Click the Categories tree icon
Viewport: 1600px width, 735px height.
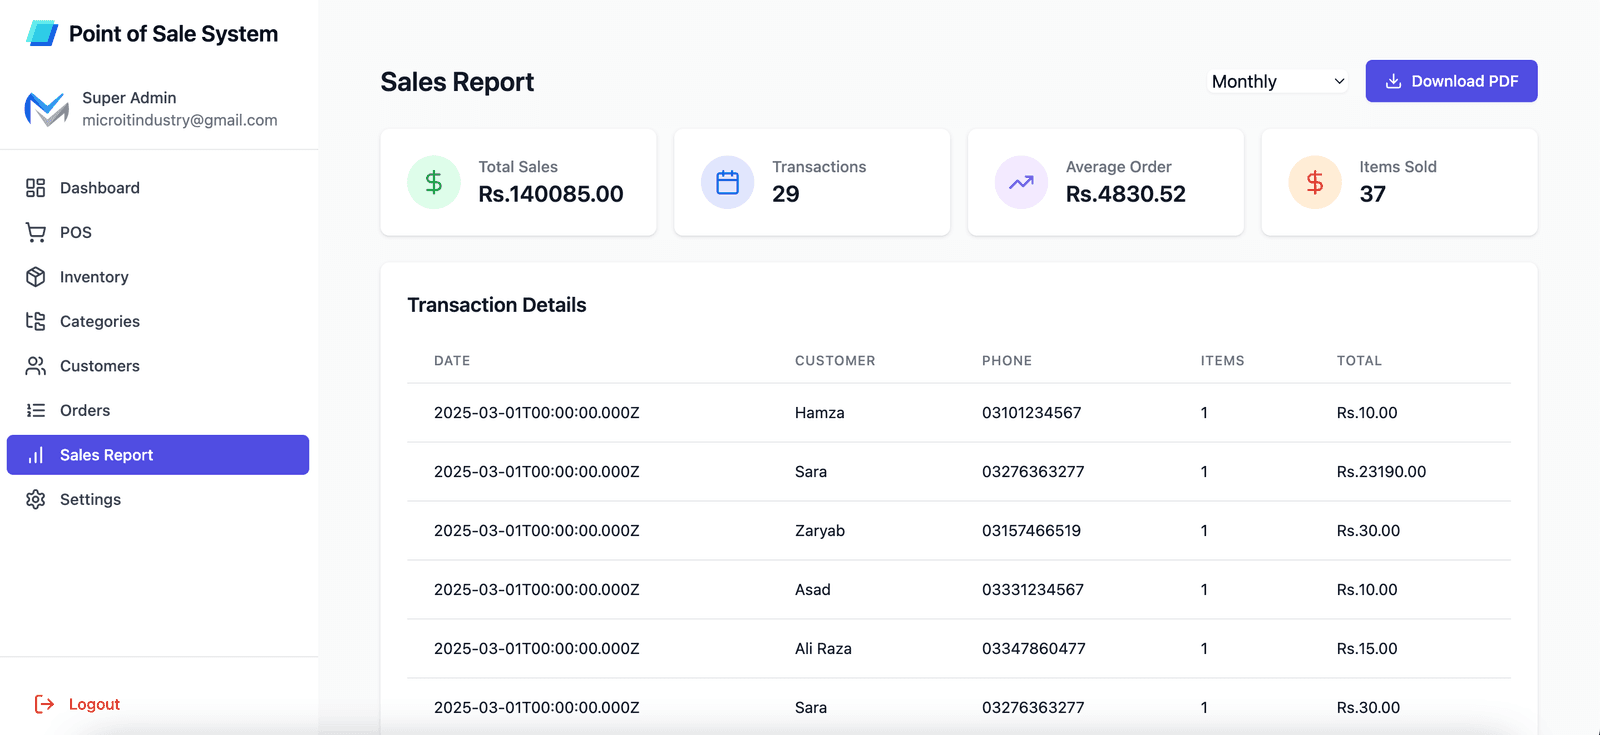coord(36,321)
